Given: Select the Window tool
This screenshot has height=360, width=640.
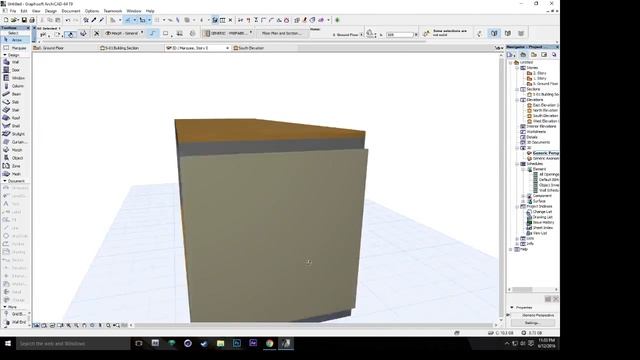Looking at the screenshot, I should (x=16, y=78).
